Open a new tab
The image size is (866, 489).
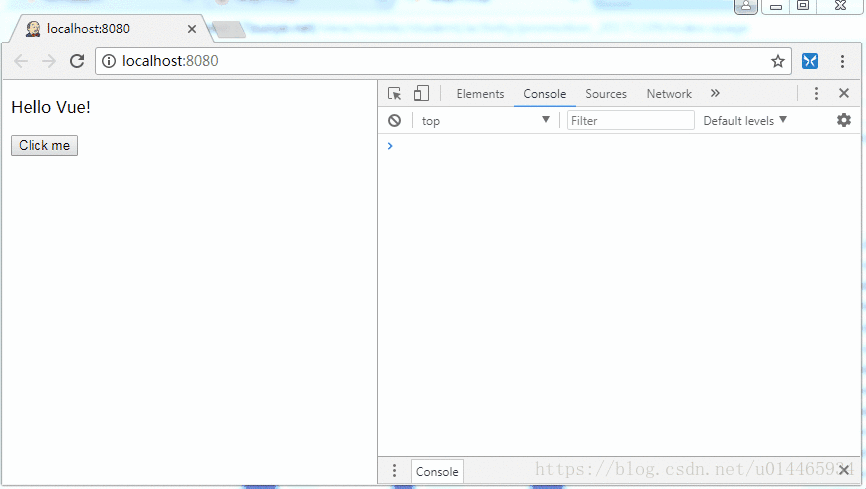click(x=228, y=29)
